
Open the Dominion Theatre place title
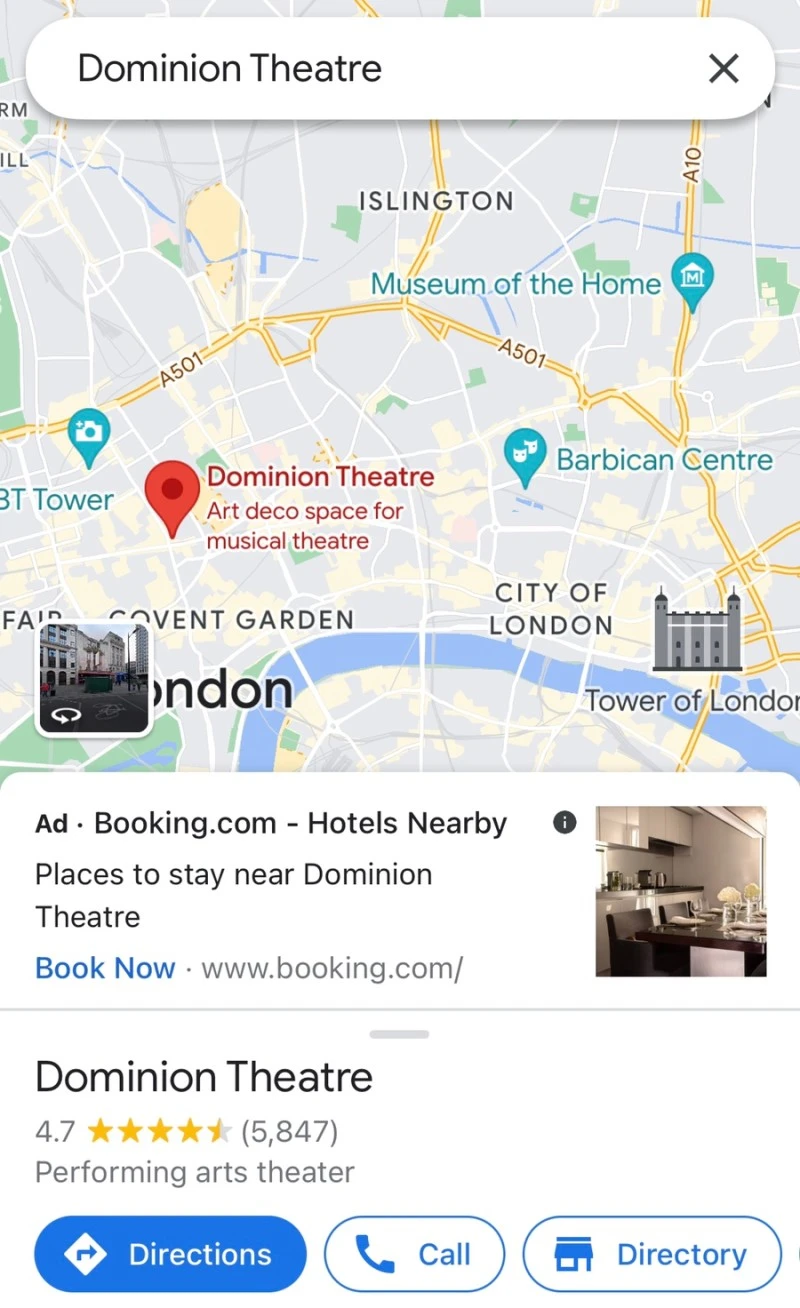204,1077
